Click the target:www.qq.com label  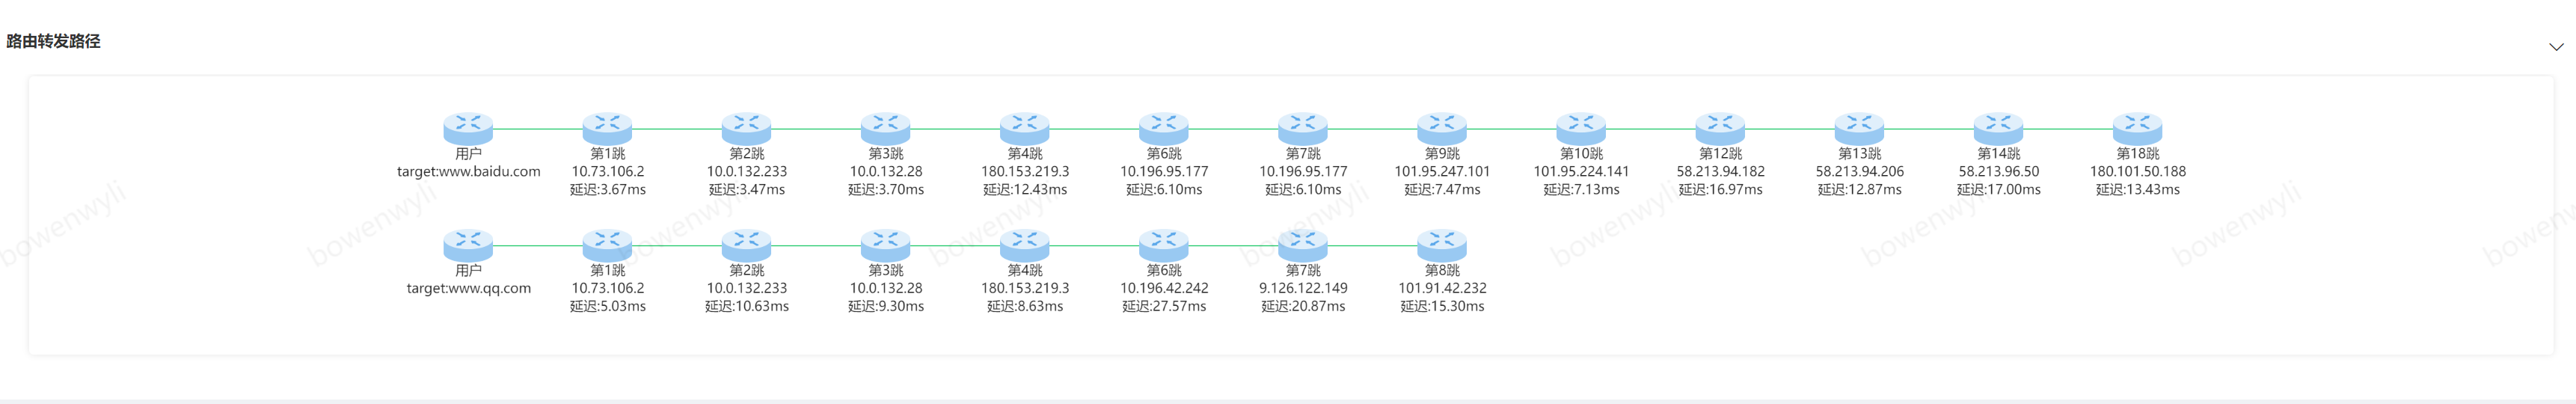(x=468, y=288)
